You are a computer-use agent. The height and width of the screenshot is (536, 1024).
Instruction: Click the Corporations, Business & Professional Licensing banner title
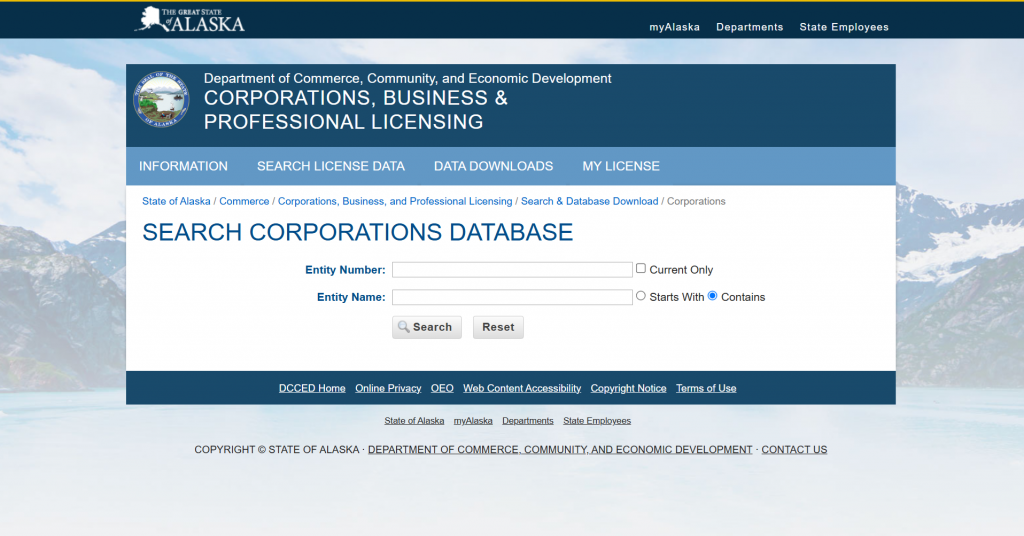[356, 110]
